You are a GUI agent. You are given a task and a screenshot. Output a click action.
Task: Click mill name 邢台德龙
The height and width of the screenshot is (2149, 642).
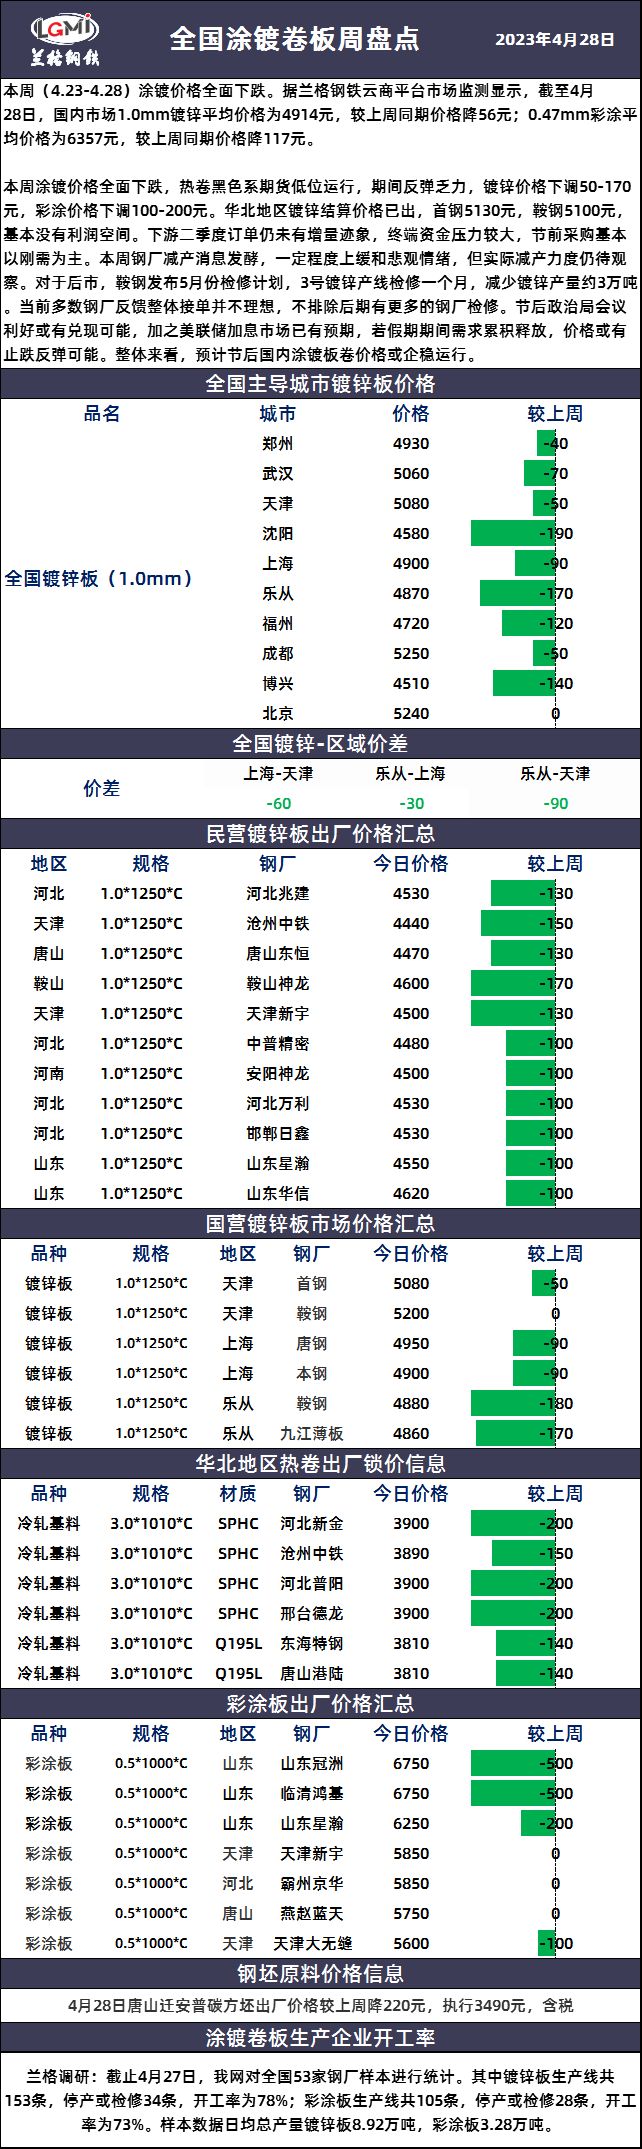tap(311, 1614)
